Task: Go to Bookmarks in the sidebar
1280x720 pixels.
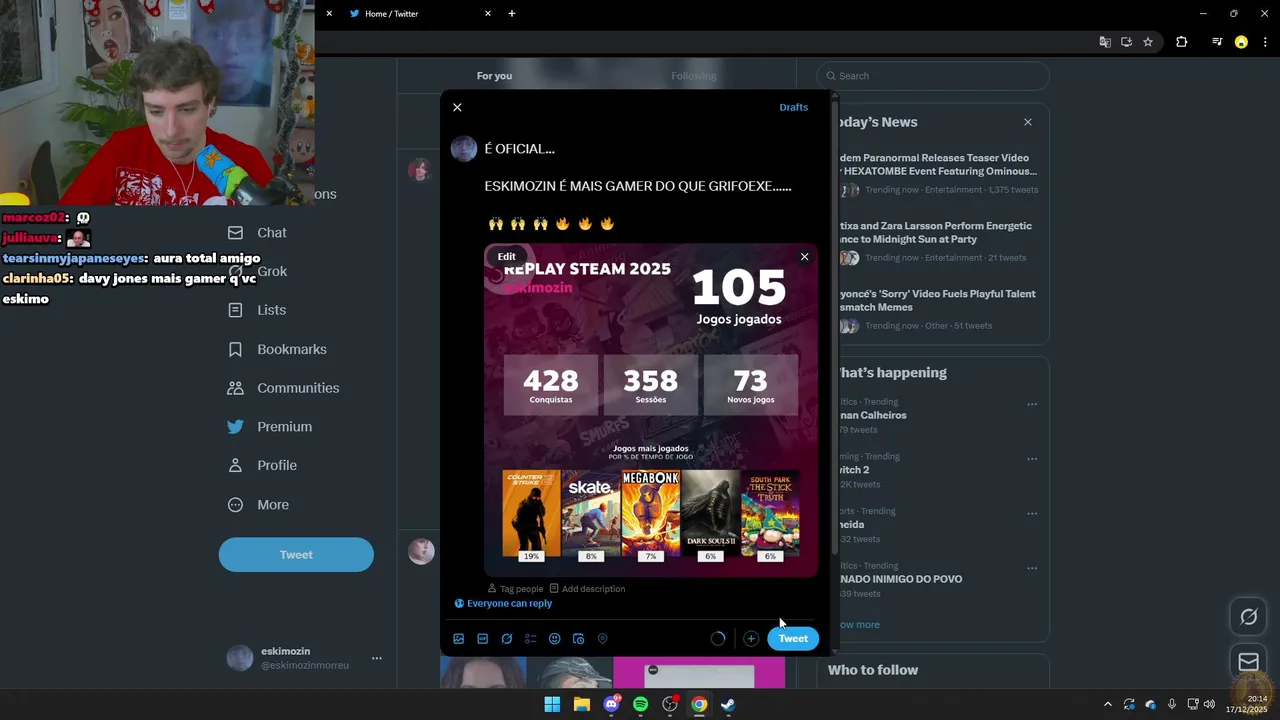Action: (x=278, y=350)
